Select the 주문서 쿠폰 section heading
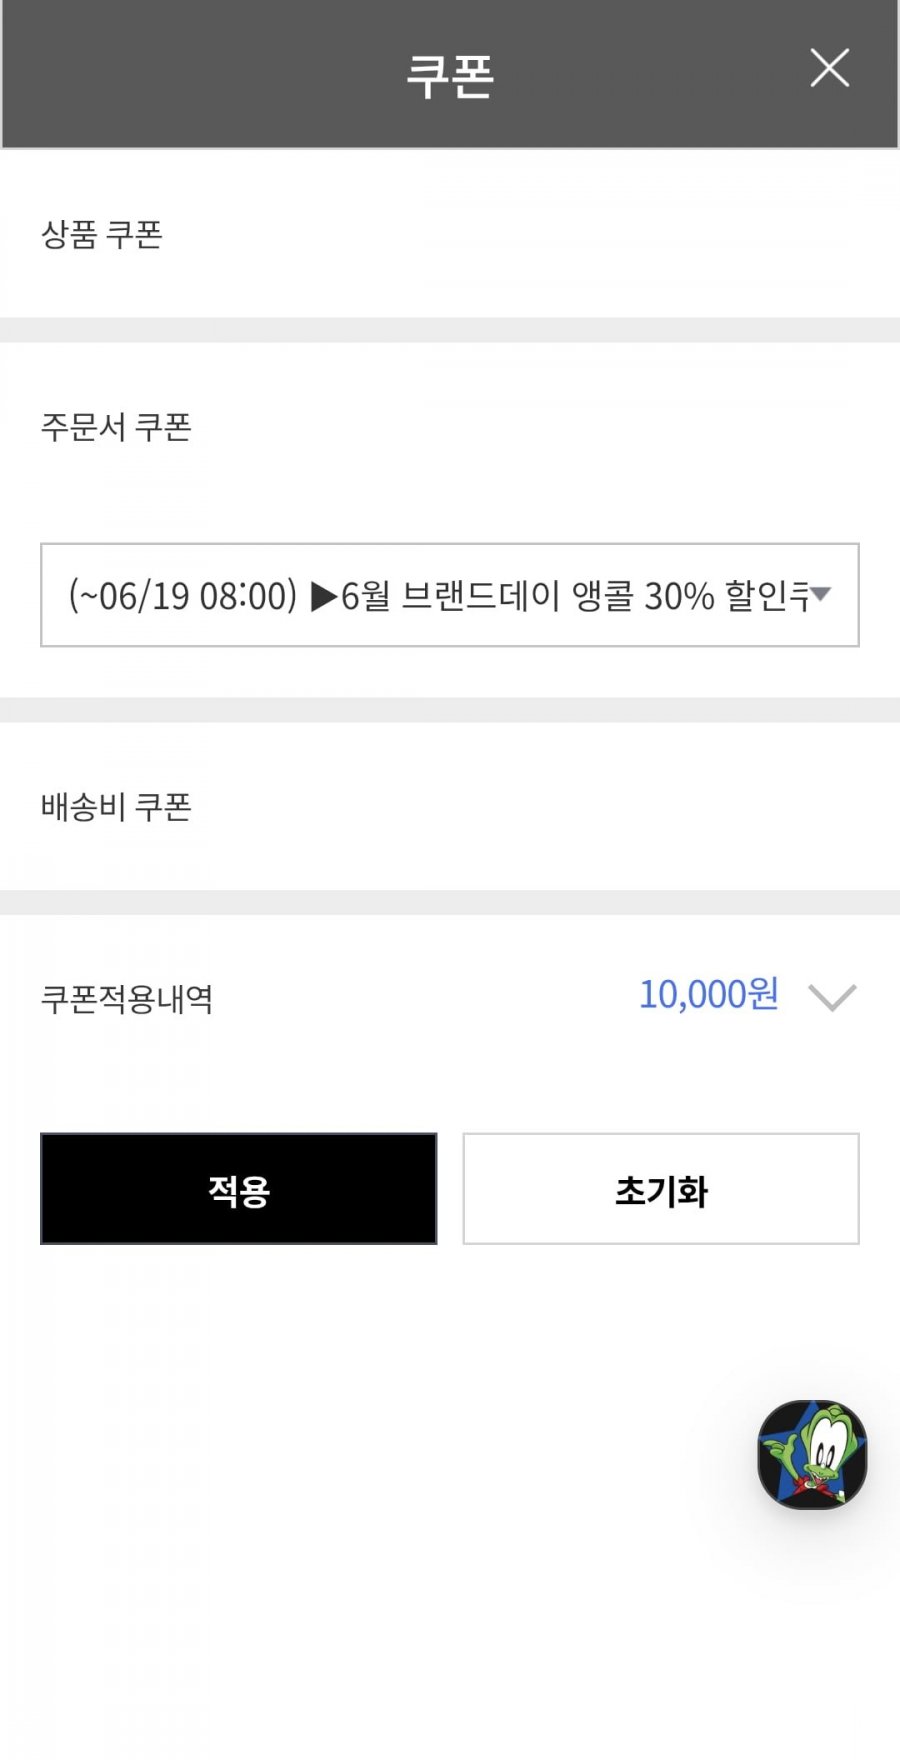Screen dimensions: 900x1760 [x=116, y=427]
